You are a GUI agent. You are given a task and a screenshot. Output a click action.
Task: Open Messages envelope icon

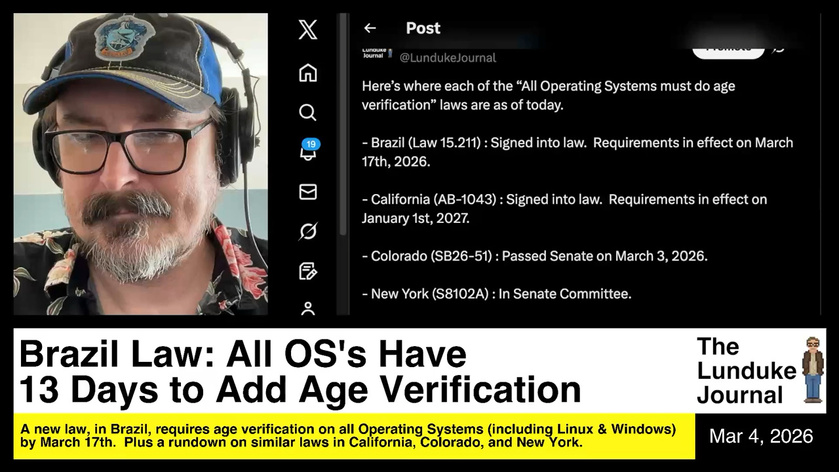point(308,192)
